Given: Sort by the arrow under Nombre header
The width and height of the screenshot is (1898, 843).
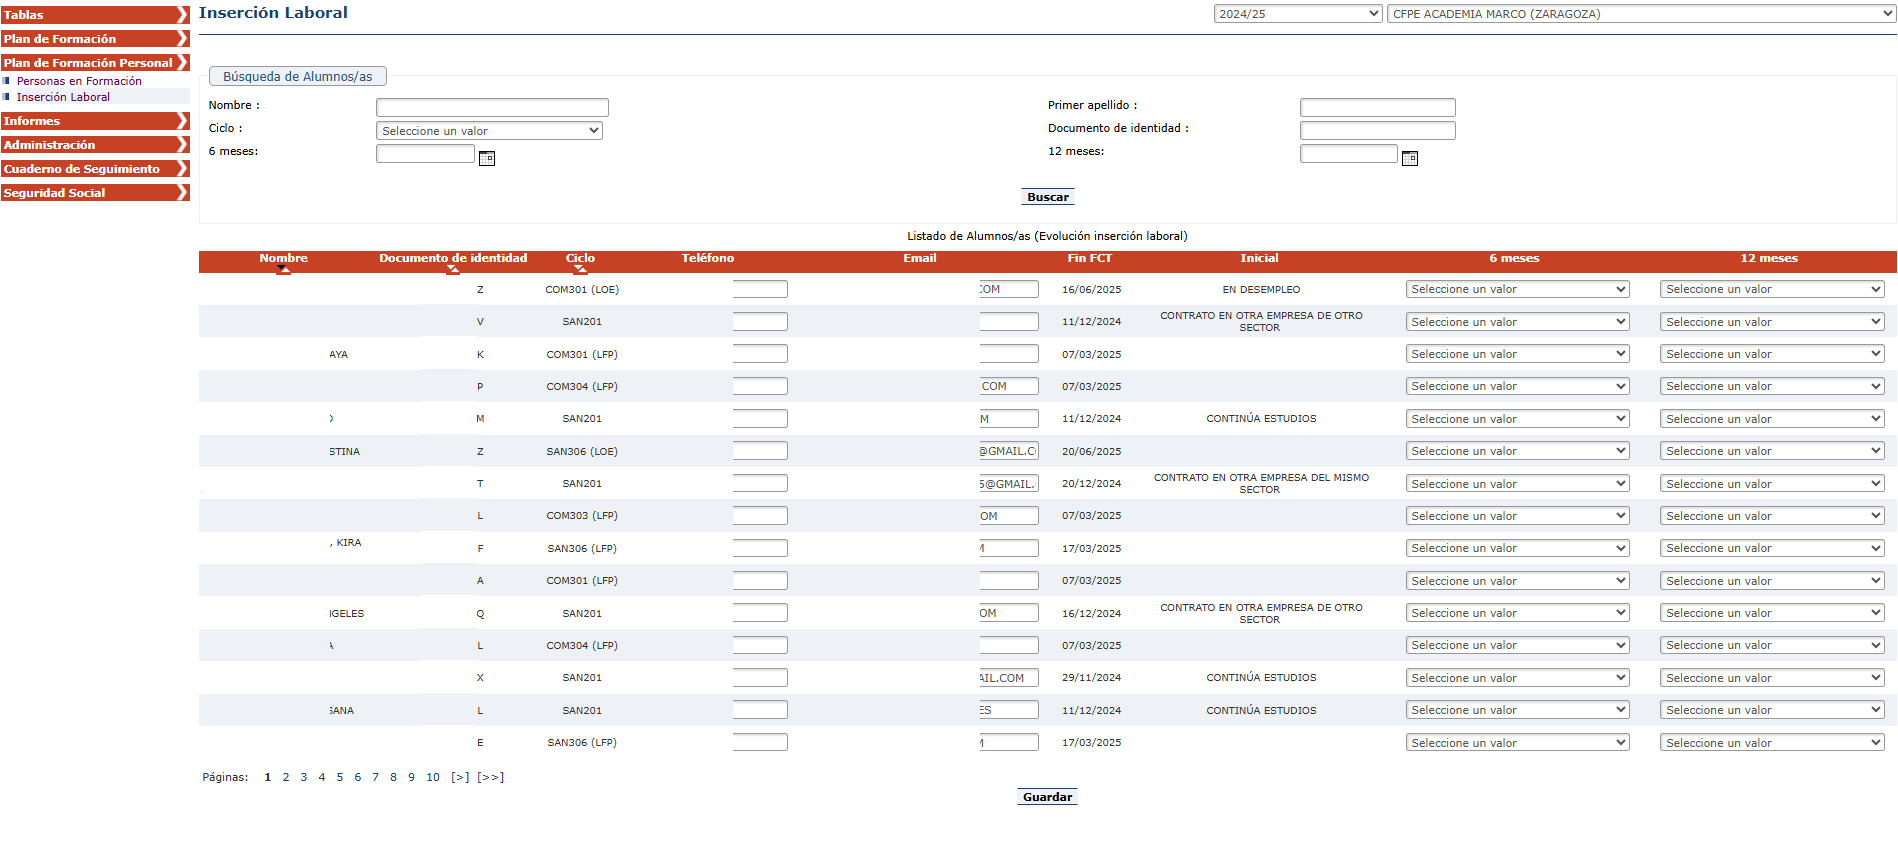Looking at the screenshot, I should [283, 269].
